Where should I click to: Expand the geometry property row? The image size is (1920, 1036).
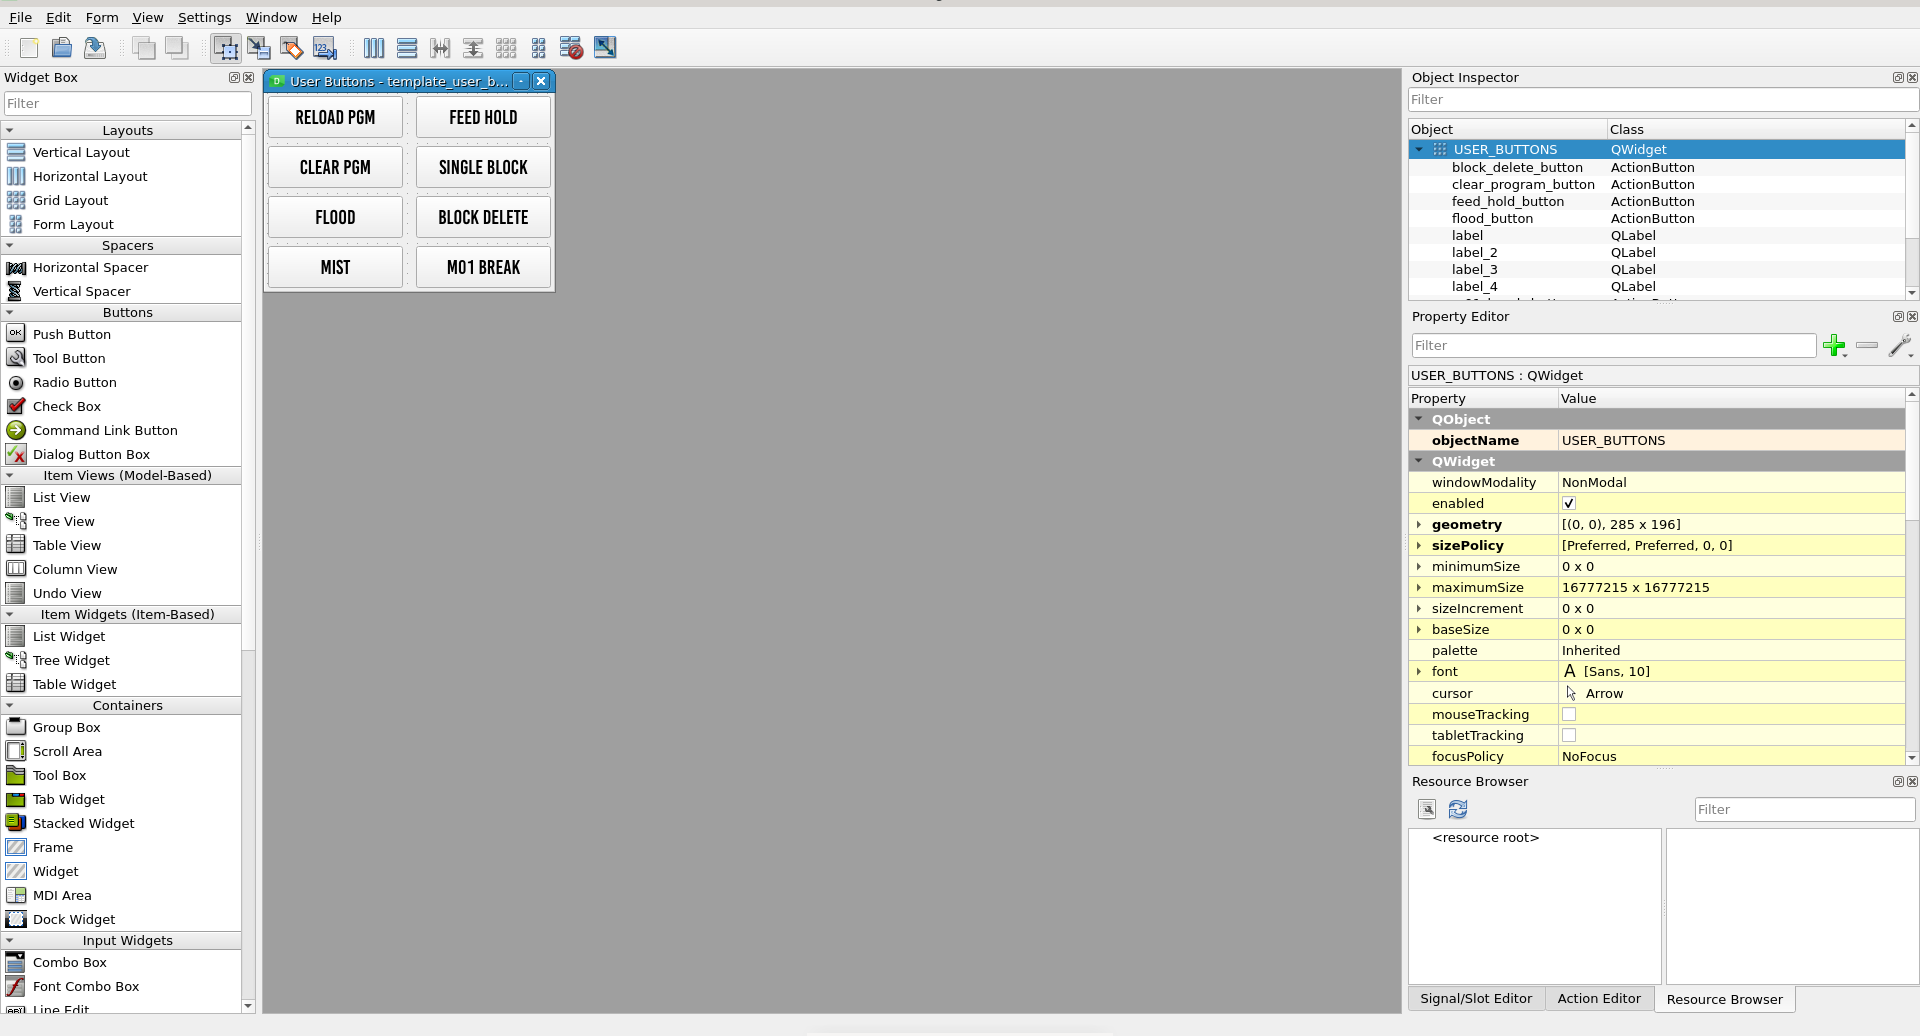[1419, 525]
